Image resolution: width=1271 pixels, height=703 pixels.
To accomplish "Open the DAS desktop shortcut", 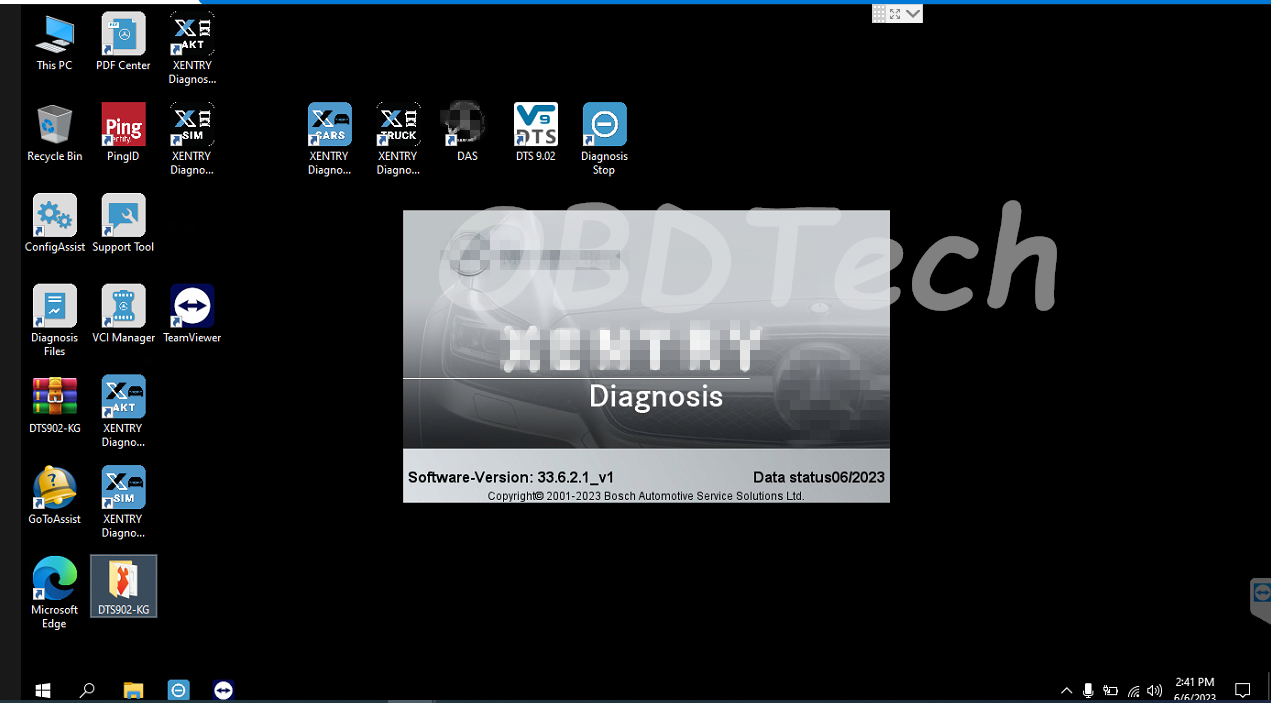I will tap(466, 133).
